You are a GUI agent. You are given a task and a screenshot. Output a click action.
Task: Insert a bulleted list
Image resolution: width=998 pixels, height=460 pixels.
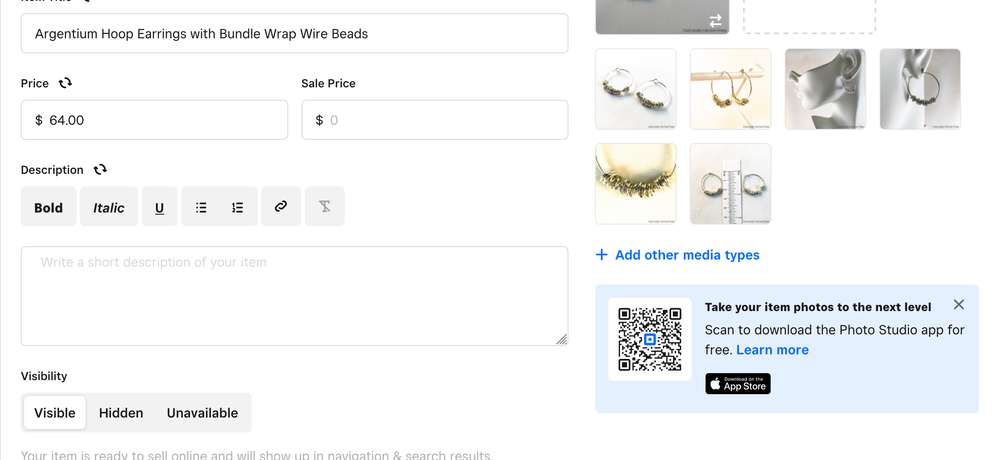coord(201,207)
